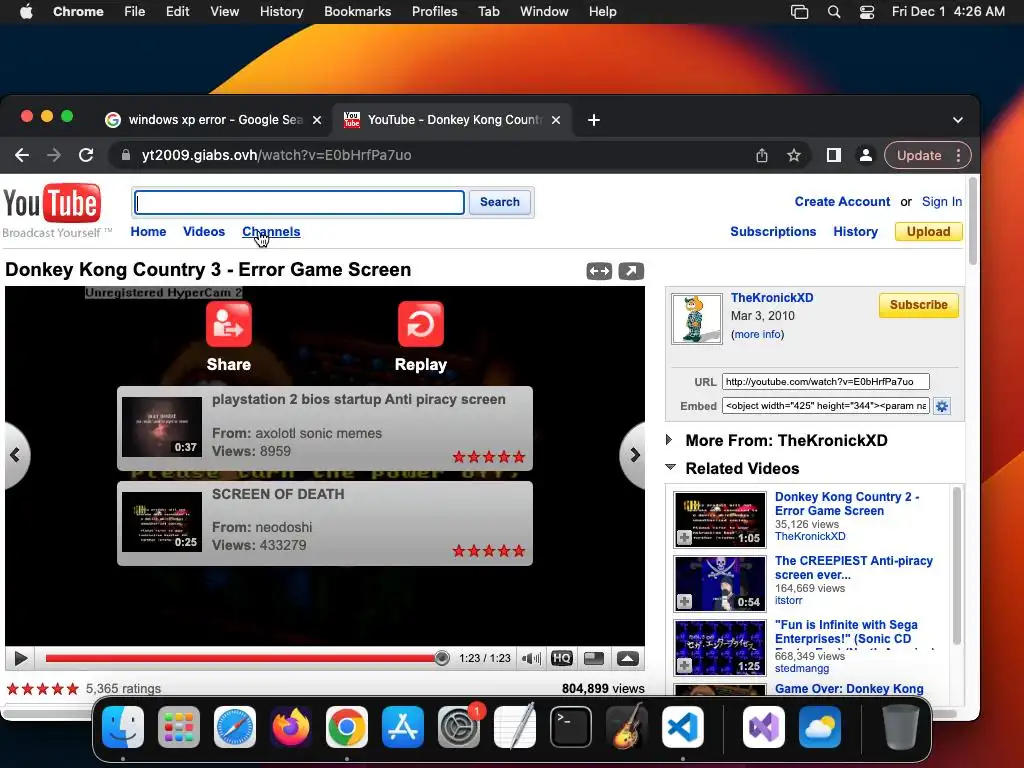Click the video progress scrubber handle
This screenshot has height=768, width=1024.
[441, 658]
